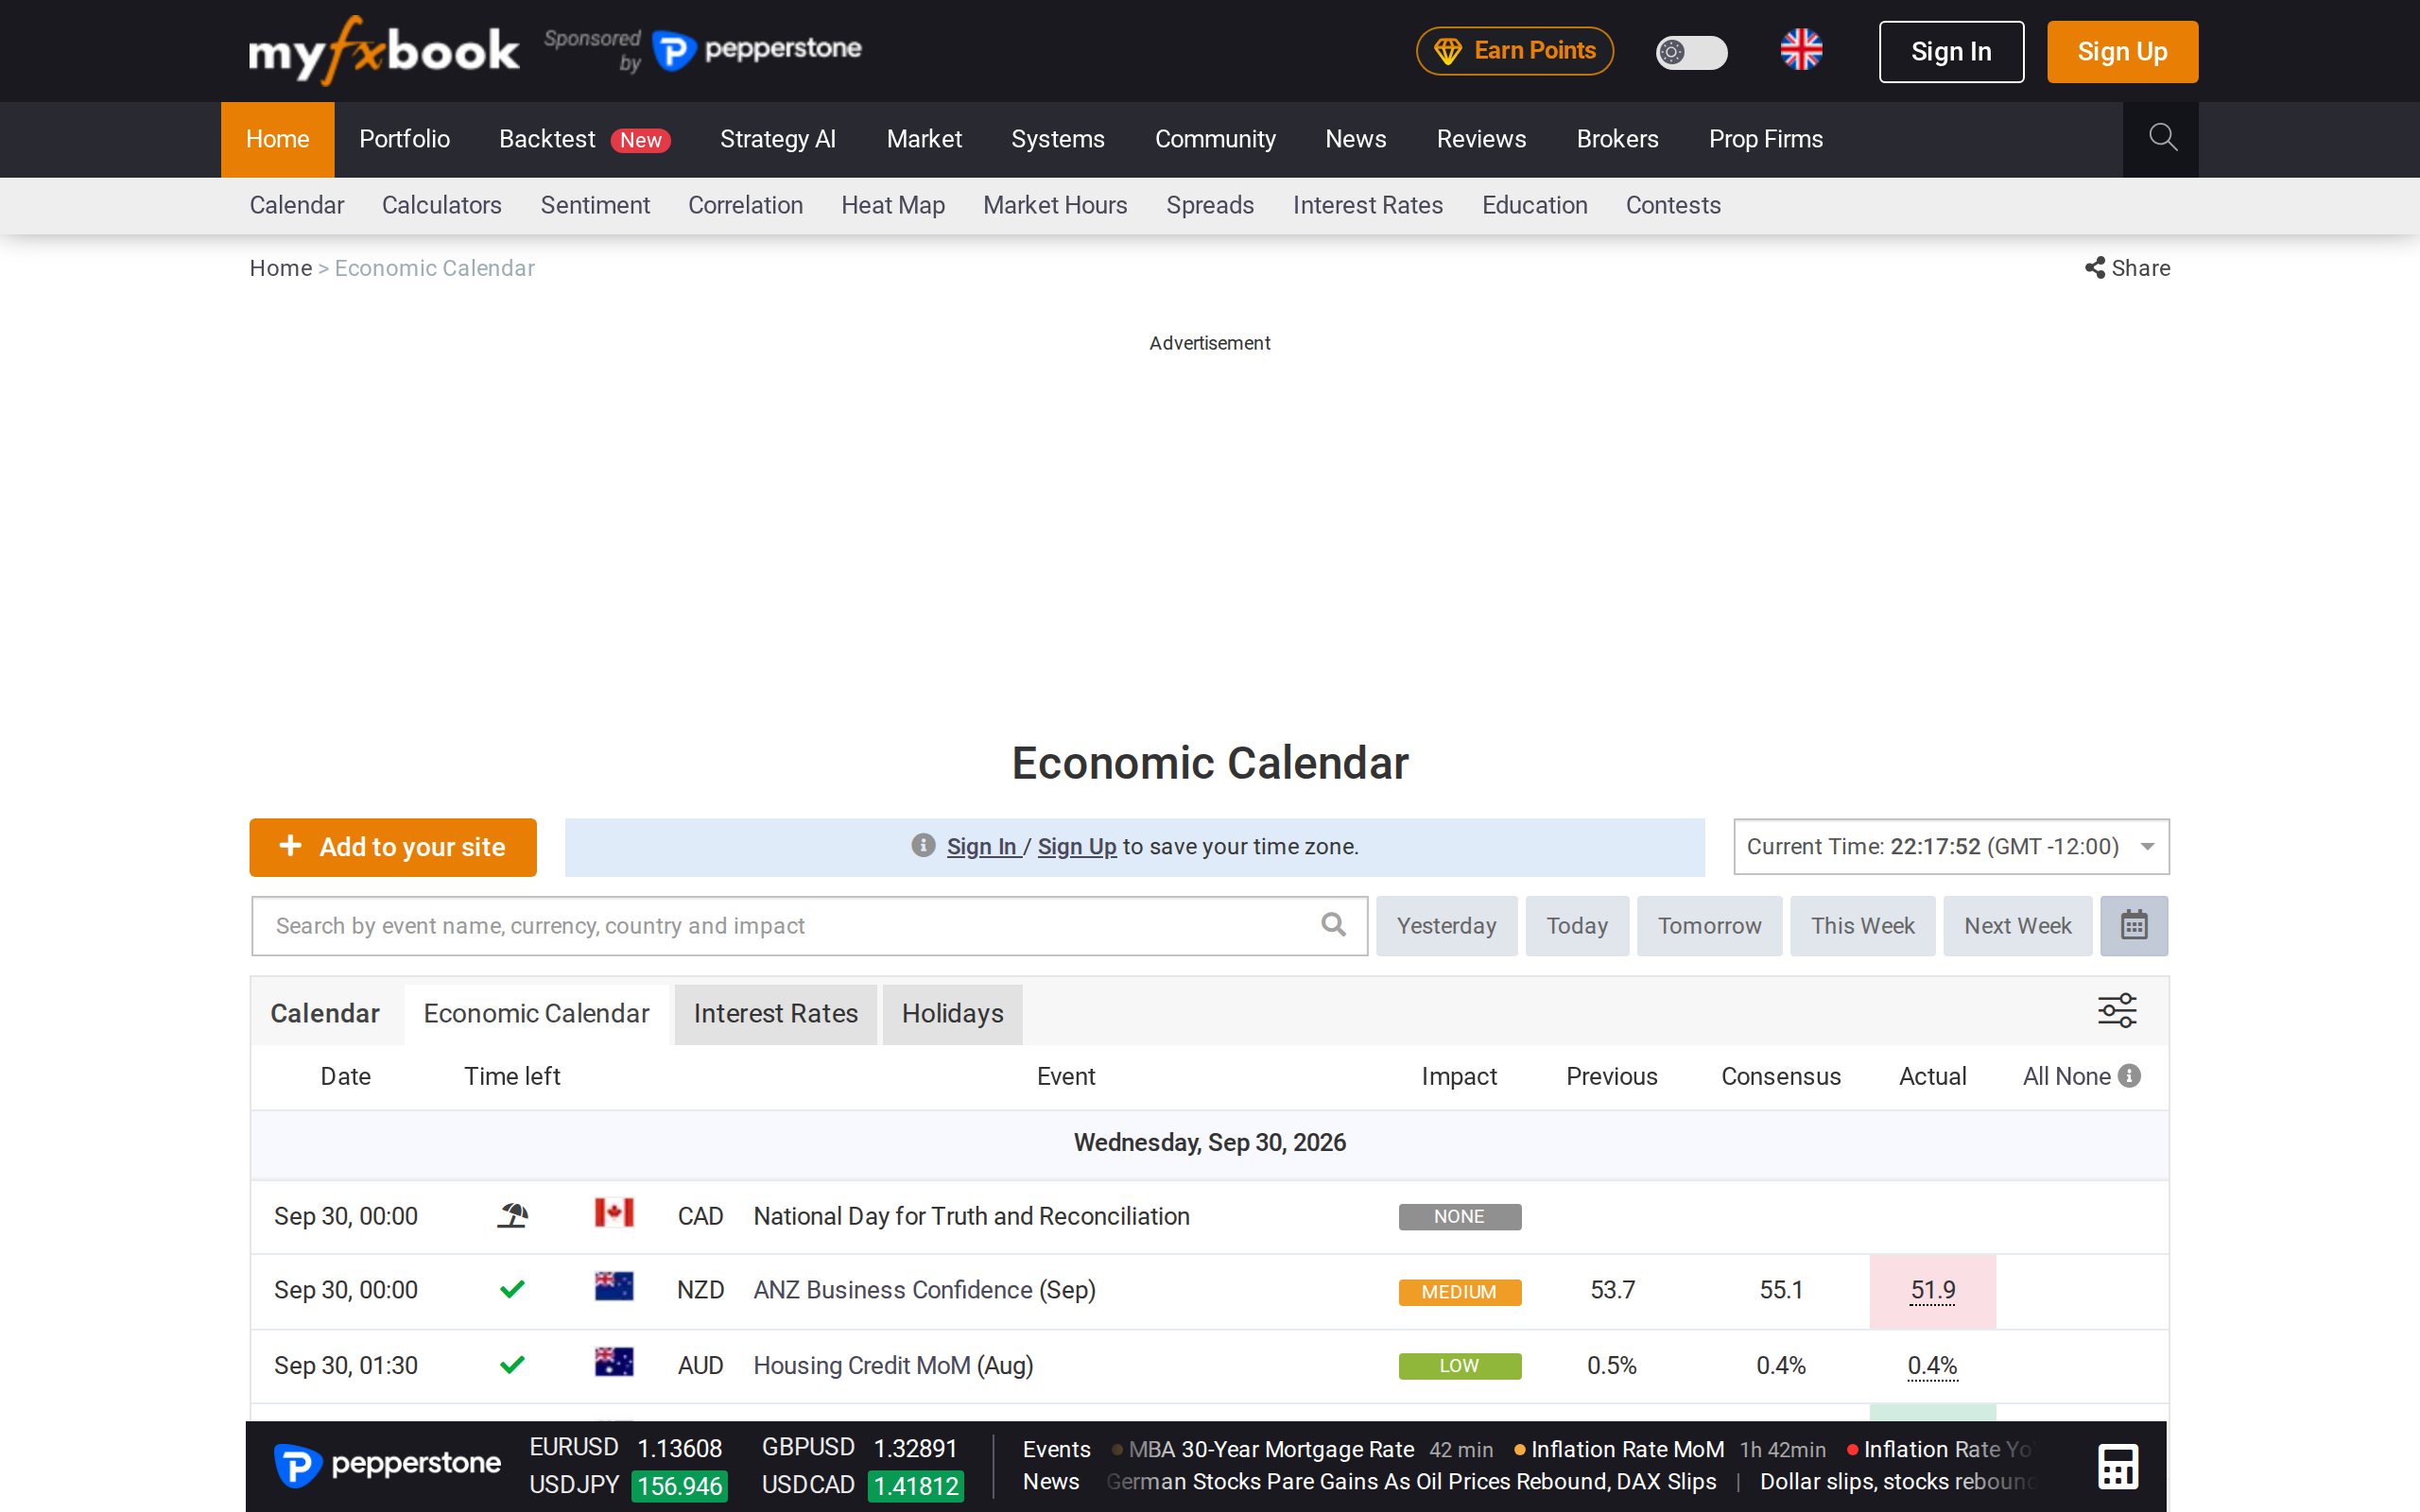Image resolution: width=2420 pixels, height=1512 pixels.
Task: Click the holiday umbrella icon in CAD row
Action: [512, 1216]
